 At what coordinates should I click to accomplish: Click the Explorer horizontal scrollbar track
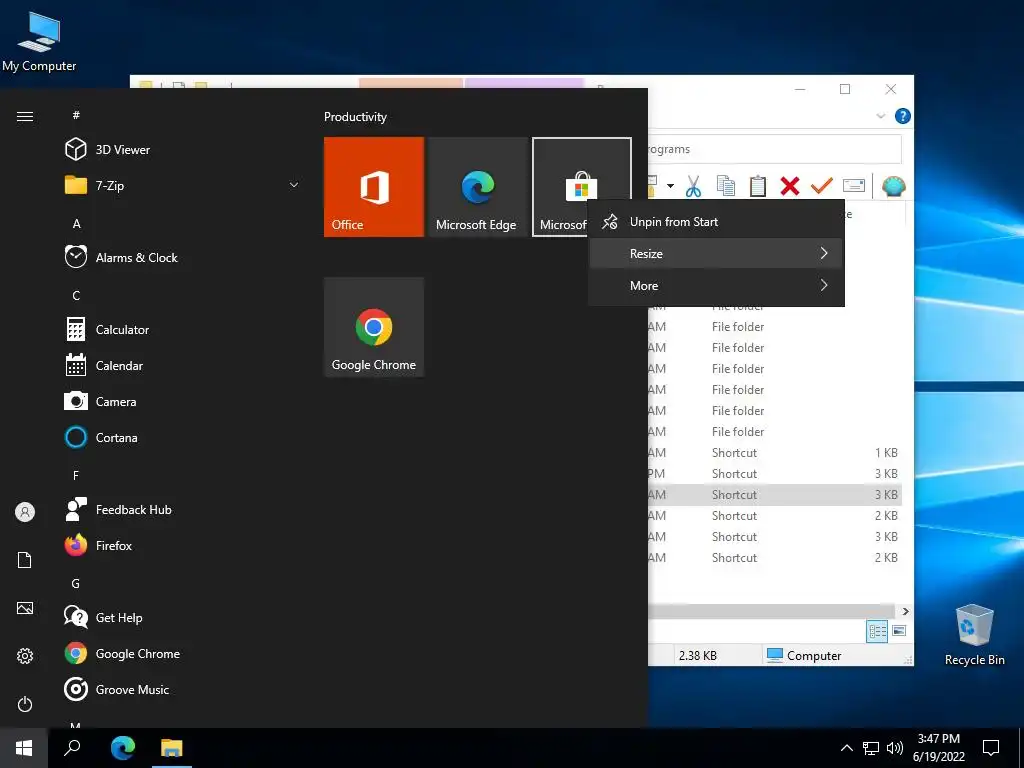point(773,611)
